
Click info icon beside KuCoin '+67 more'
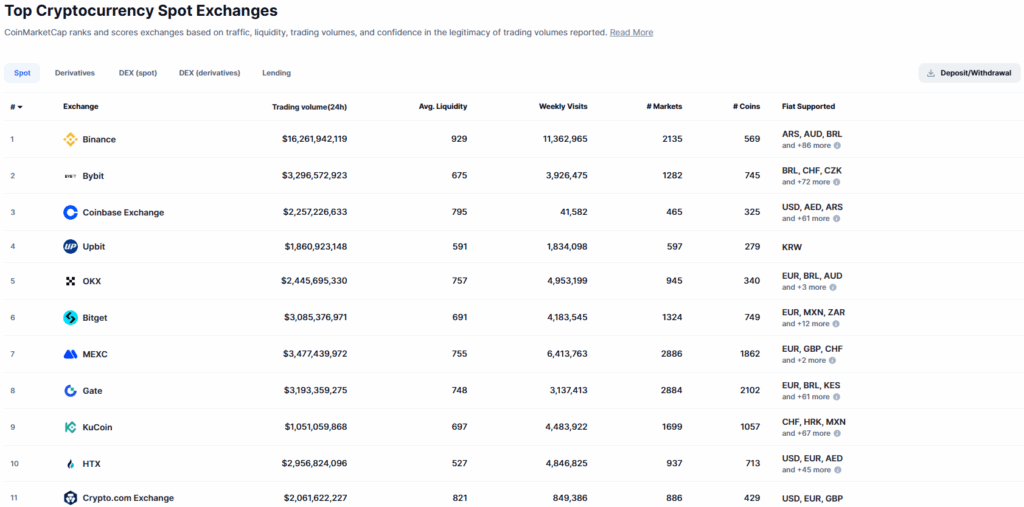837,434
